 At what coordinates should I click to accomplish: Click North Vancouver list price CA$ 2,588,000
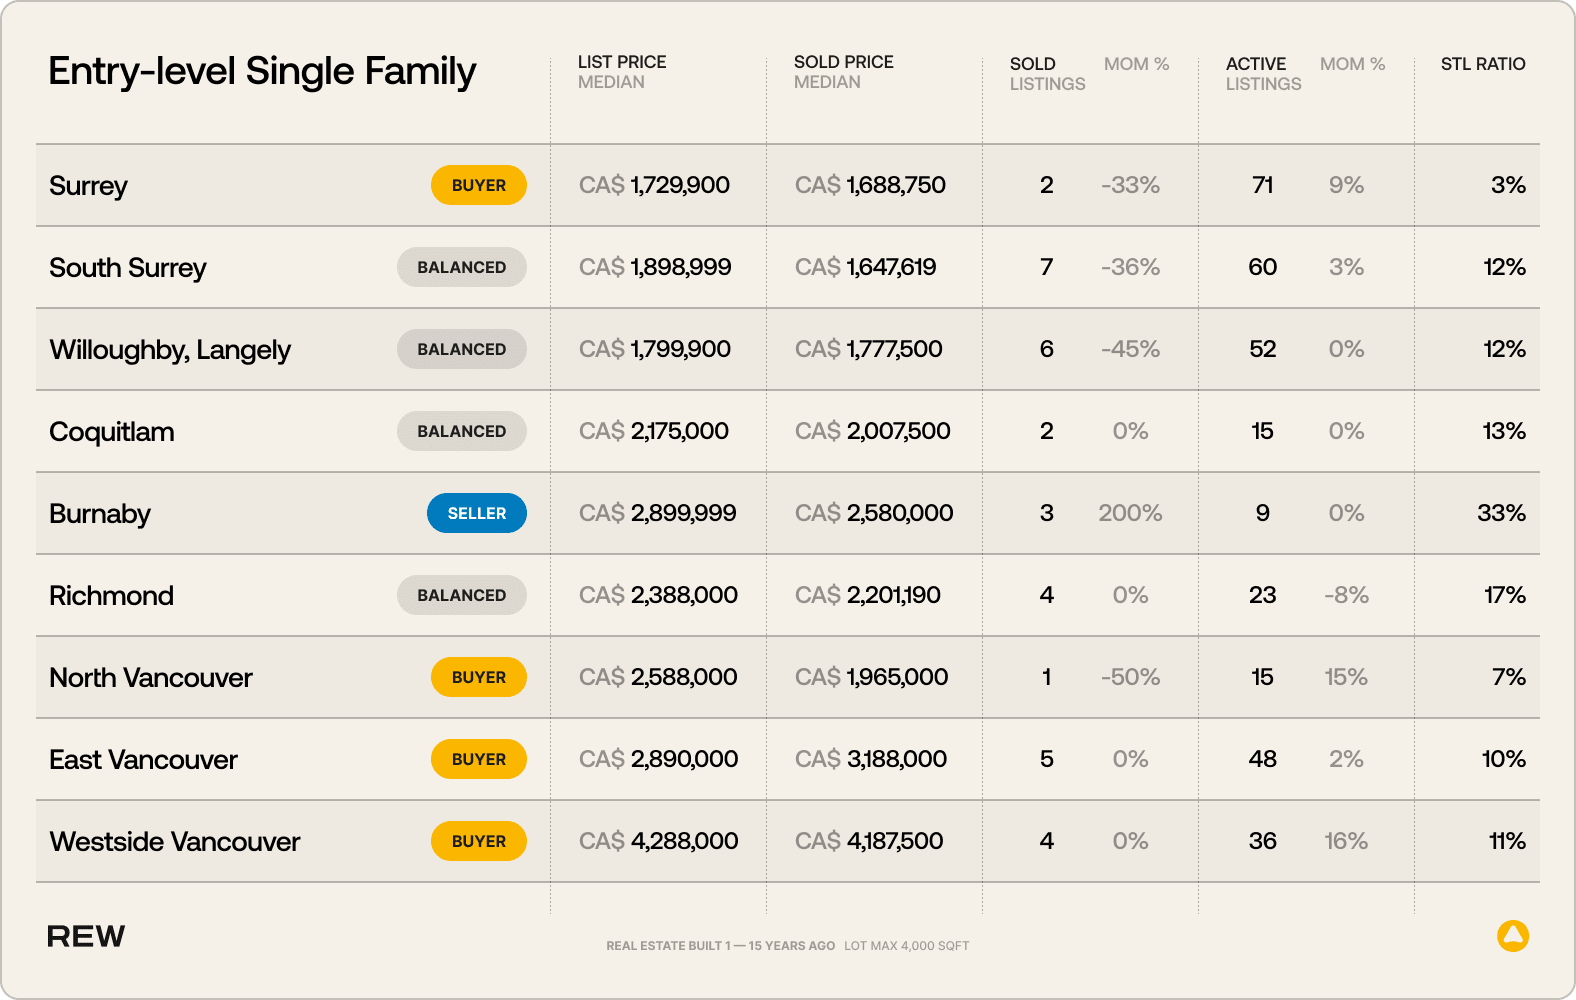[658, 677]
